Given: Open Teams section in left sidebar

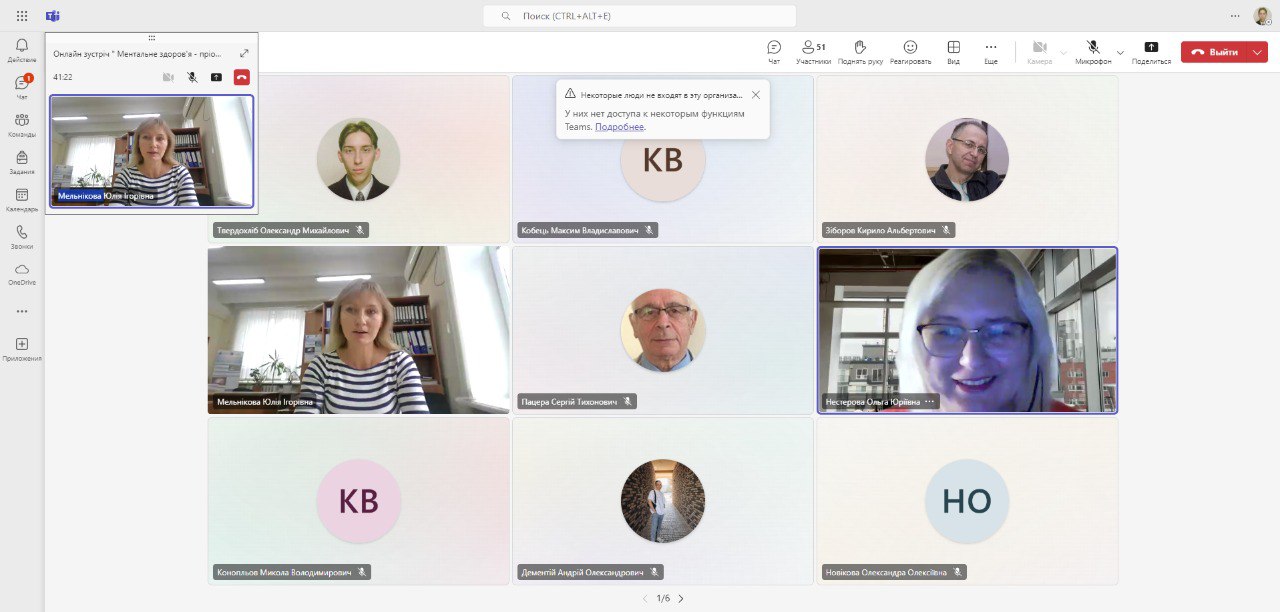Looking at the screenshot, I should (22, 124).
